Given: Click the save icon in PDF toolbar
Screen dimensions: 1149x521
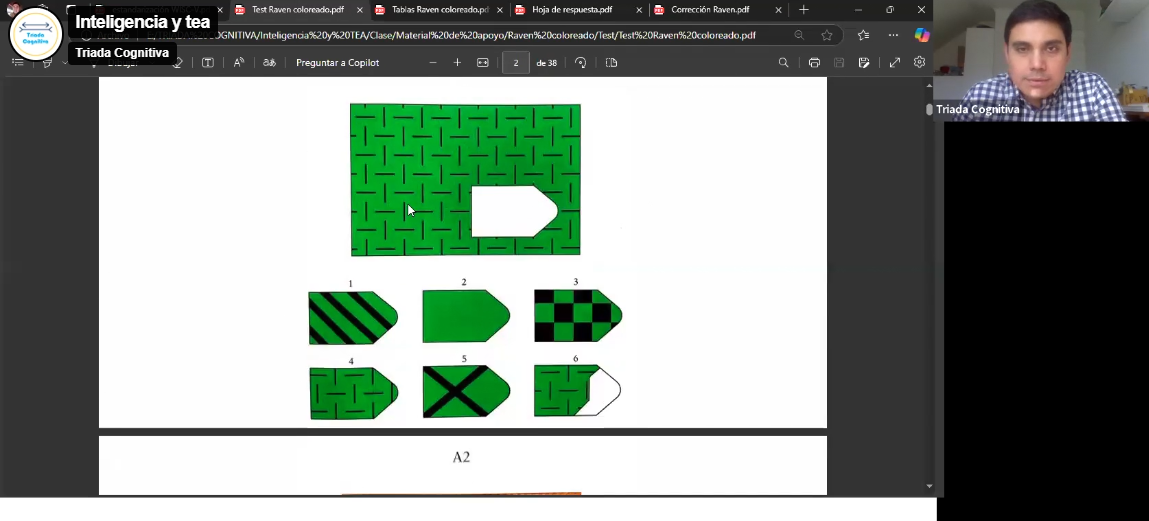Looking at the screenshot, I should 839,63.
